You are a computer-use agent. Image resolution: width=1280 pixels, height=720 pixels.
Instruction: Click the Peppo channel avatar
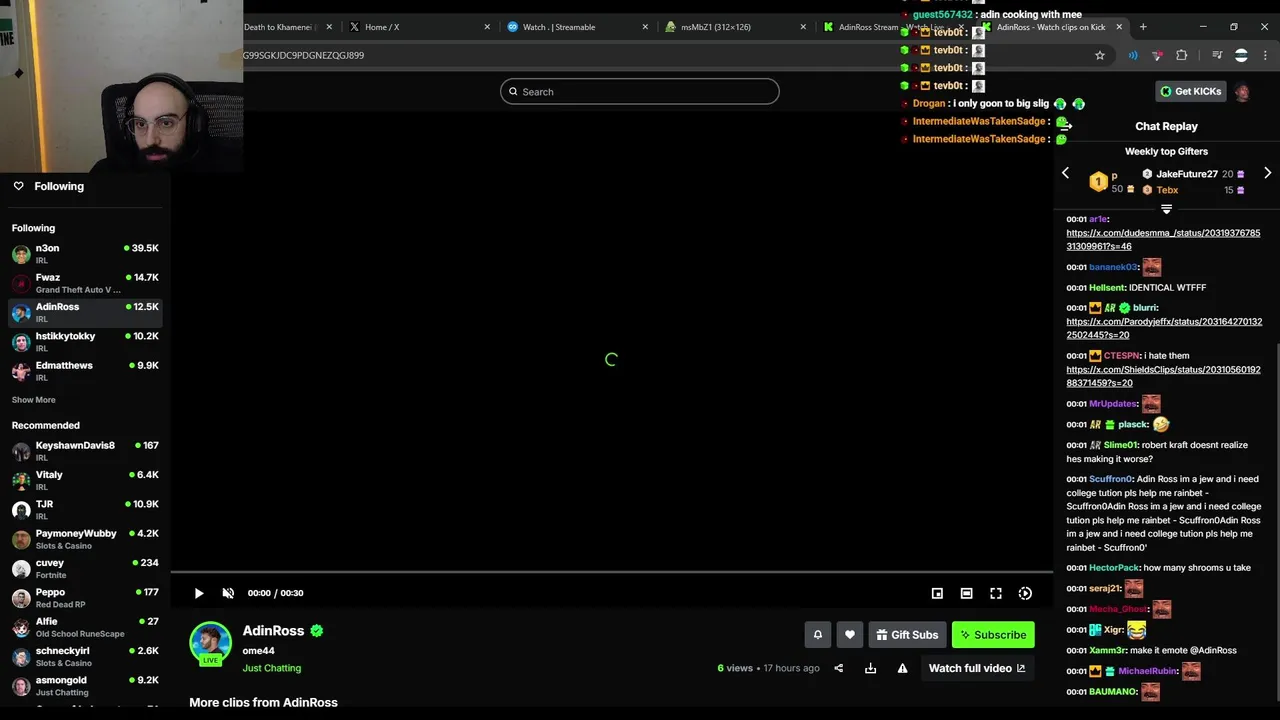point(21,598)
